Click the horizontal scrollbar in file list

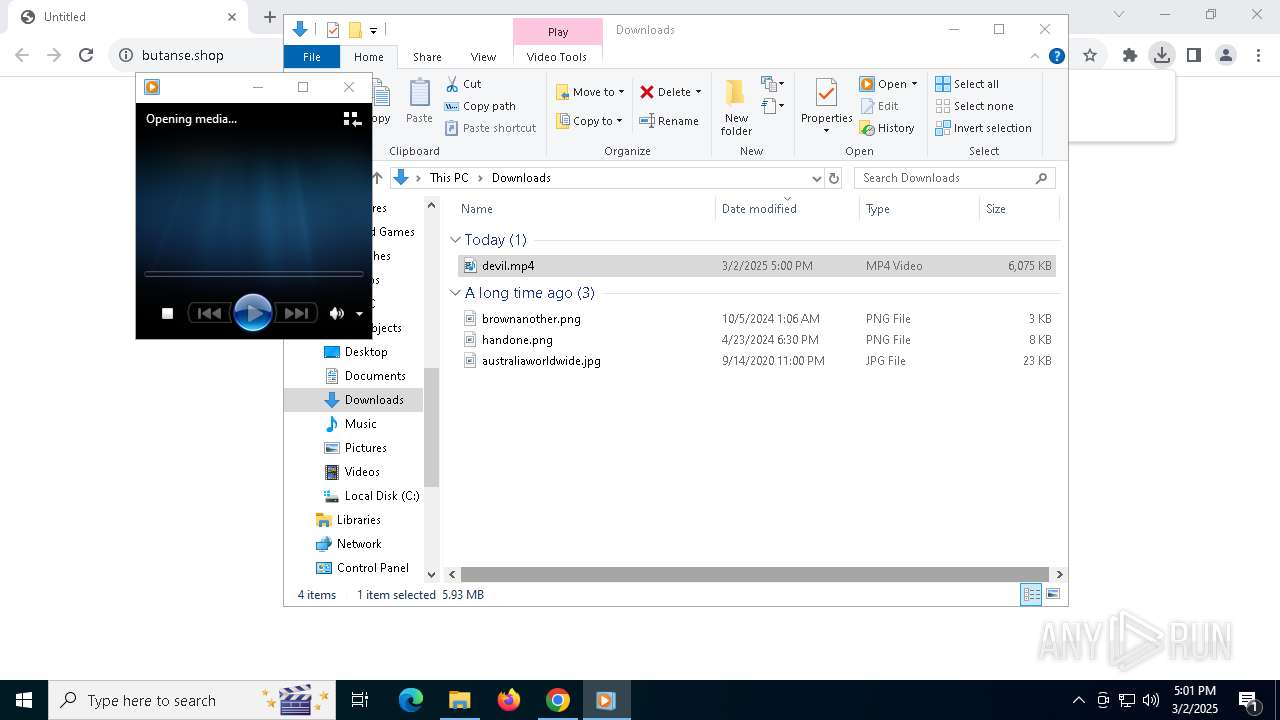(x=756, y=575)
